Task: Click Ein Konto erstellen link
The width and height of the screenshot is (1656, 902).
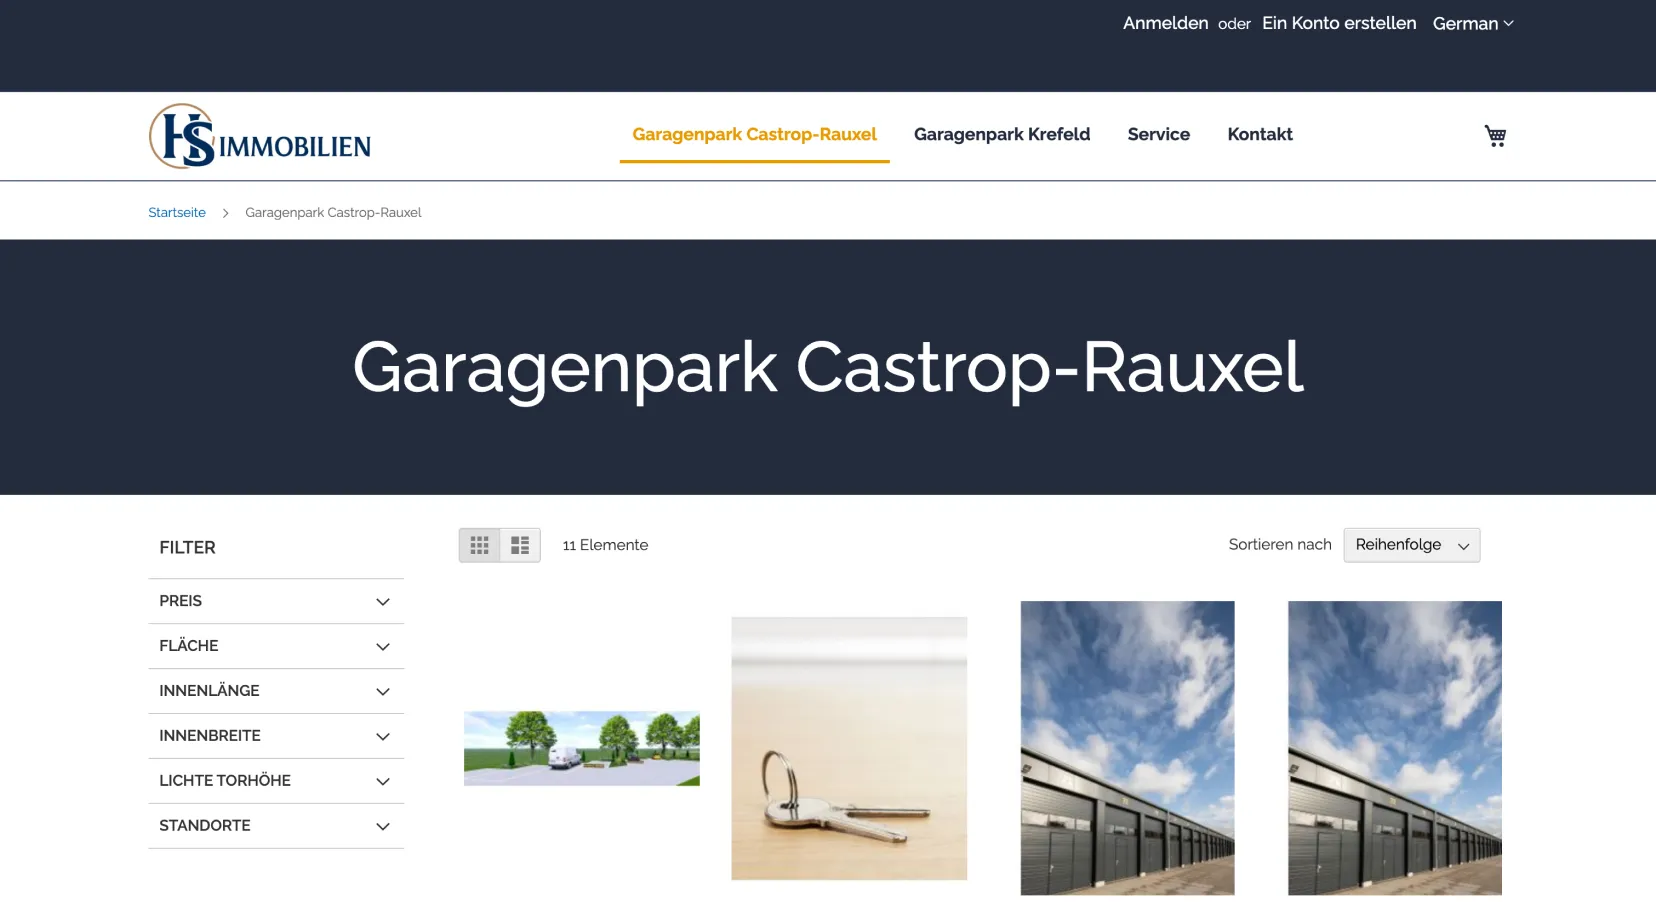Action: pyautogui.click(x=1338, y=23)
